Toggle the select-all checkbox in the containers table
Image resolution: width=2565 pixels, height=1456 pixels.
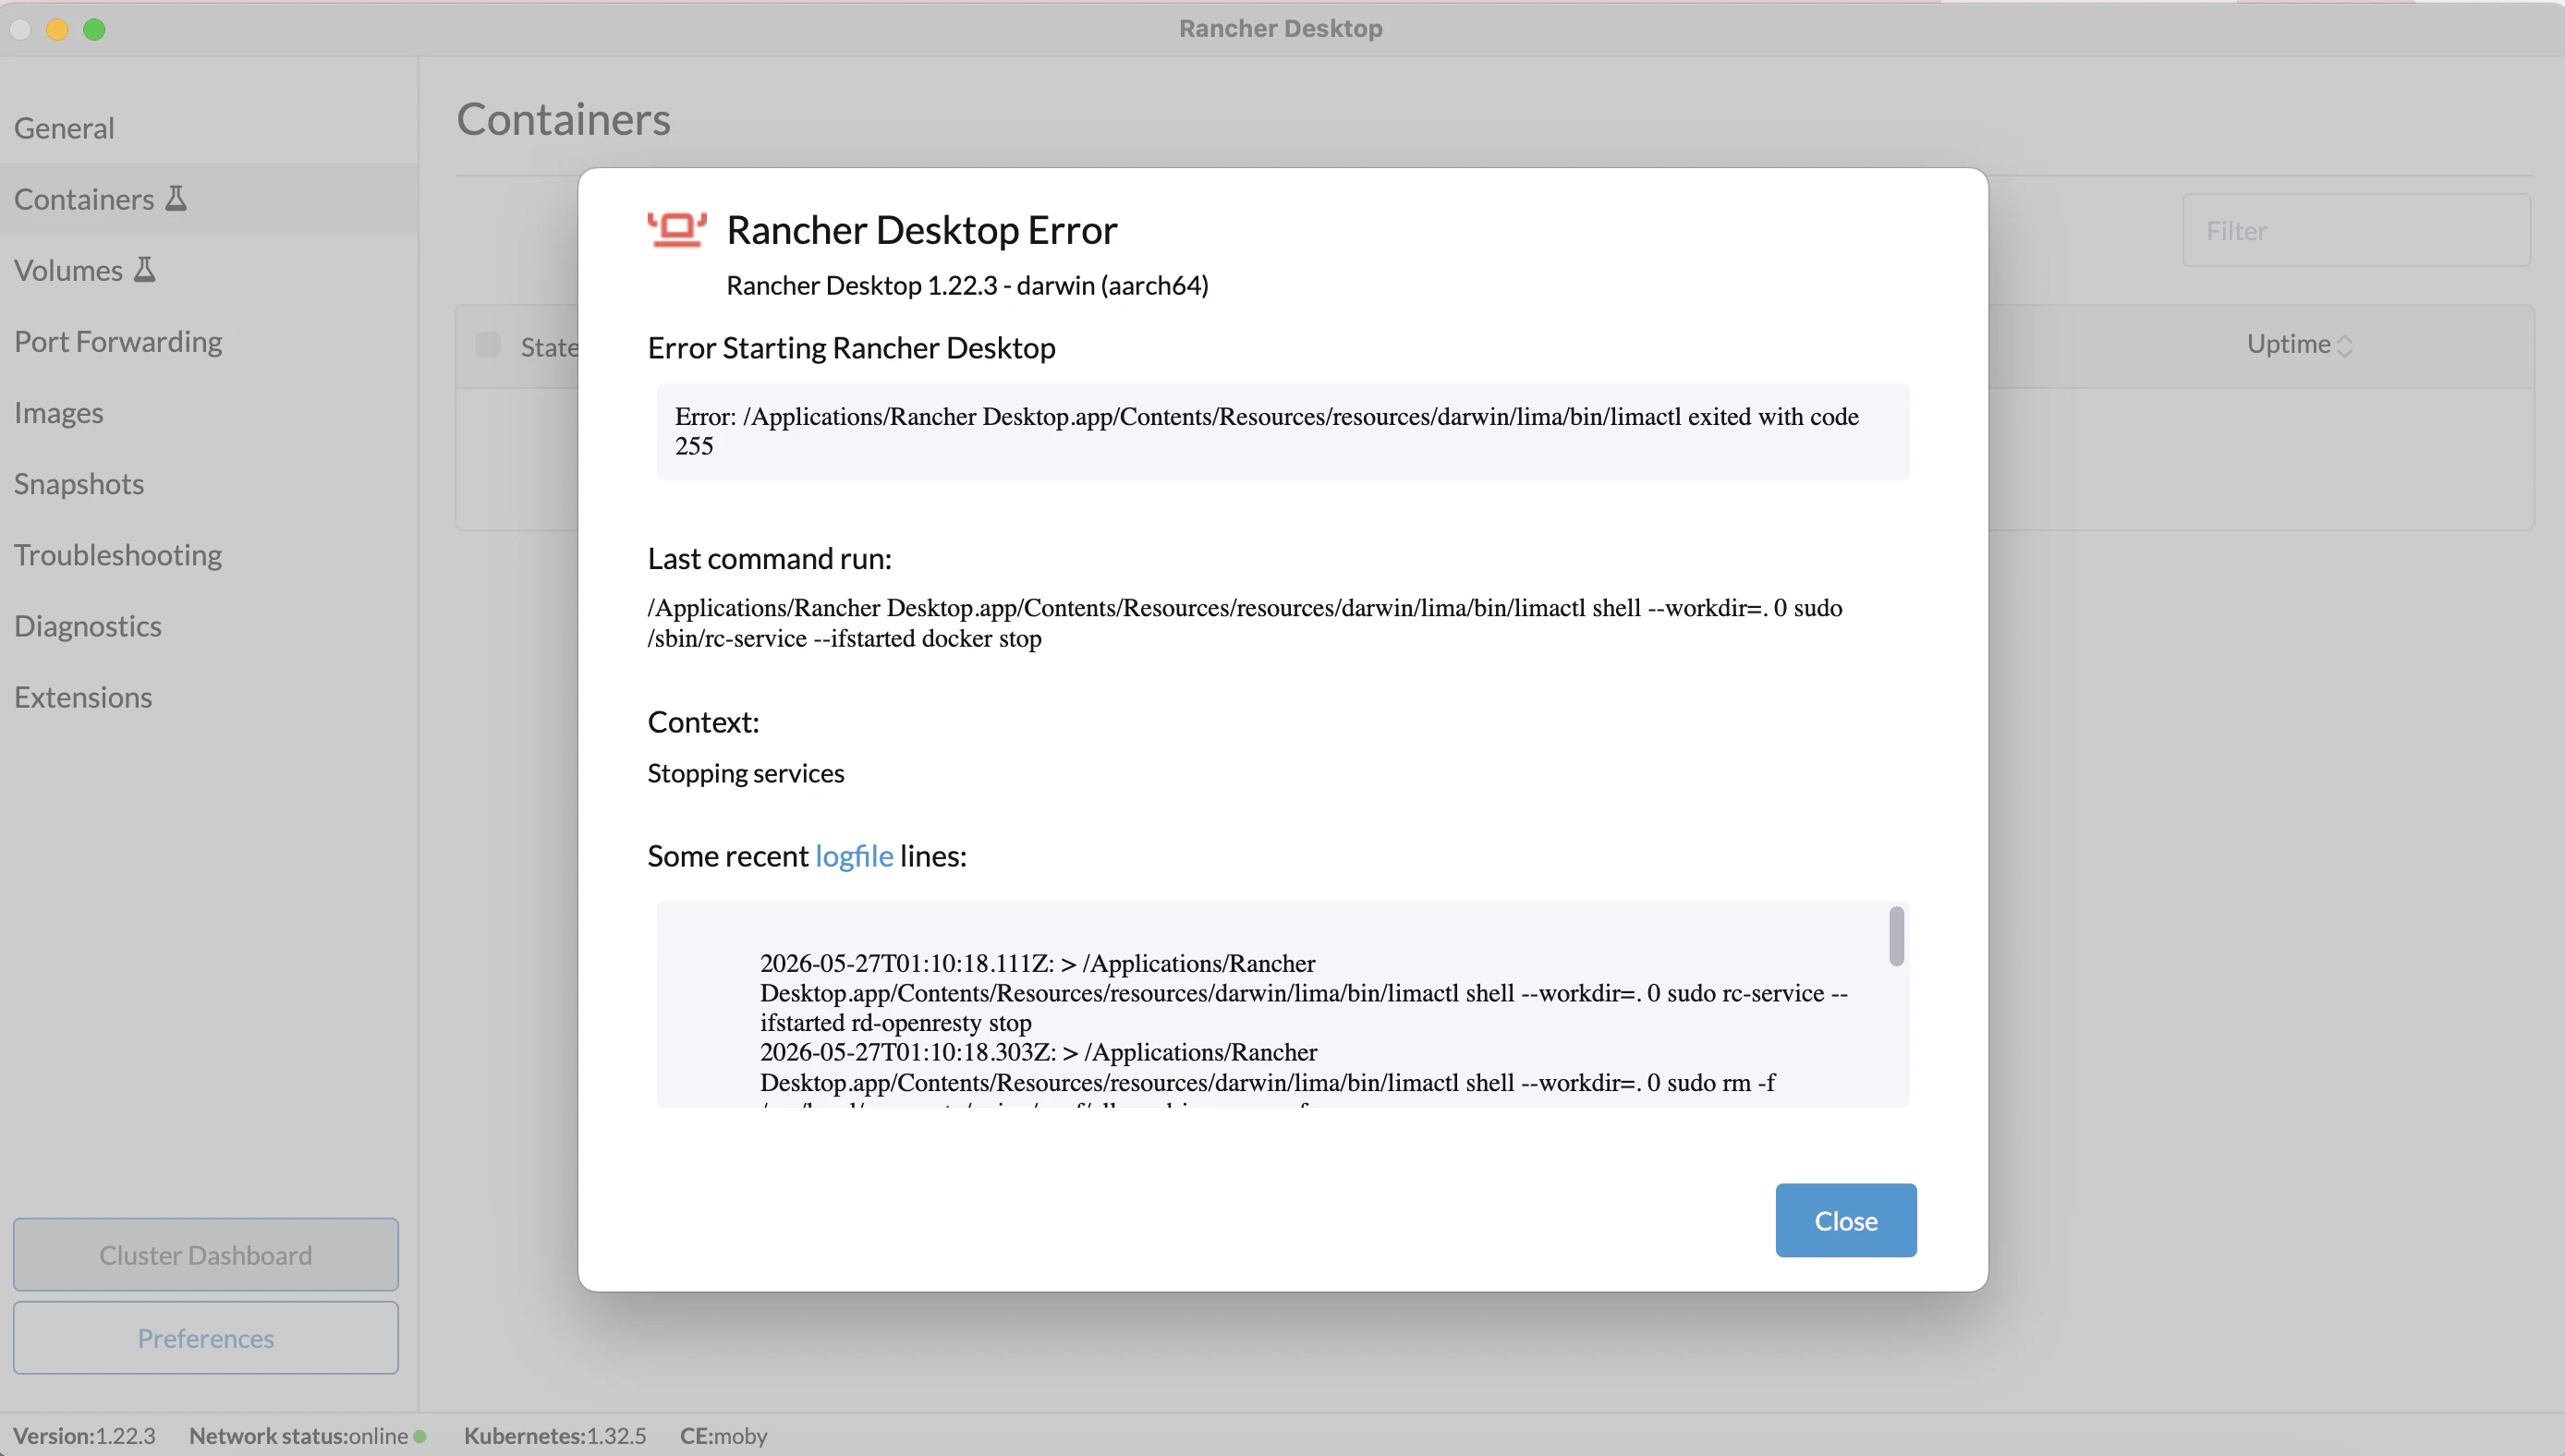[x=488, y=345]
